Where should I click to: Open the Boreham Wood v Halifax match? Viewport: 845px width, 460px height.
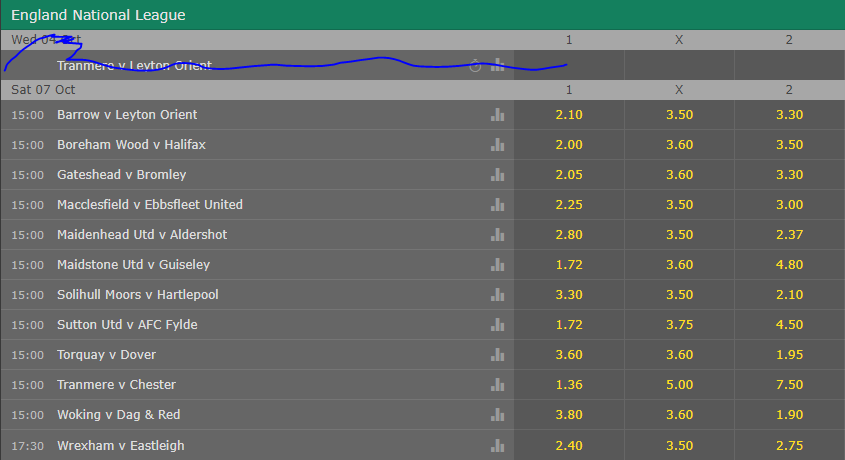[x=131, y=145]
